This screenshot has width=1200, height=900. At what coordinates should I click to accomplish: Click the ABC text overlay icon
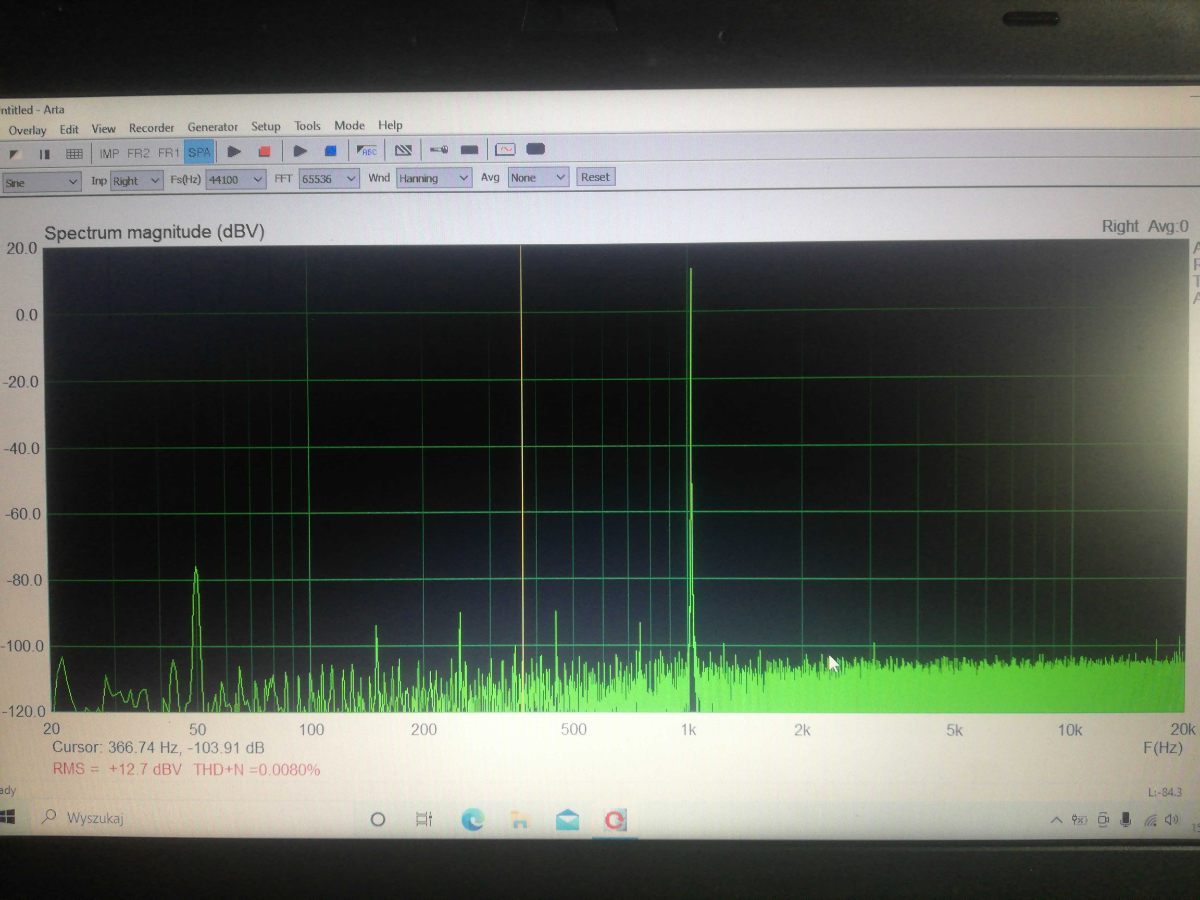[367, 151]
